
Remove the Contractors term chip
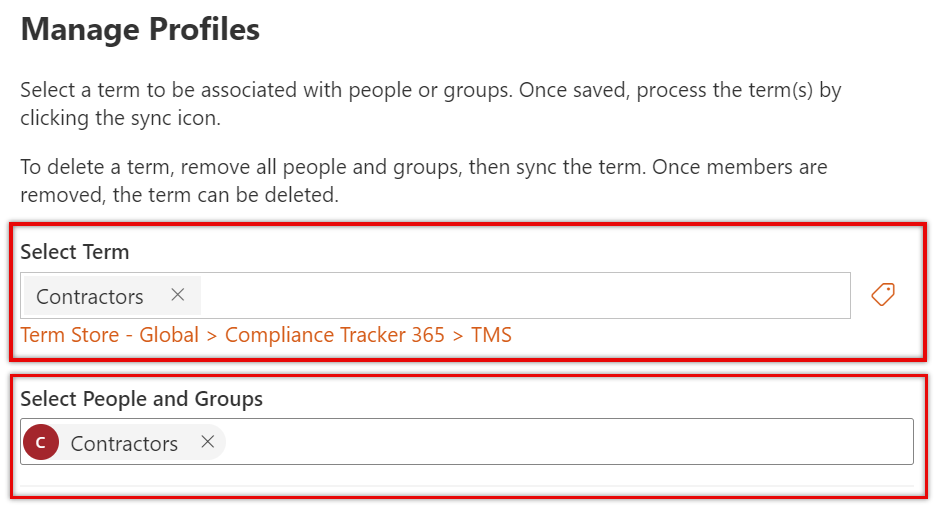tap(178, 294)
